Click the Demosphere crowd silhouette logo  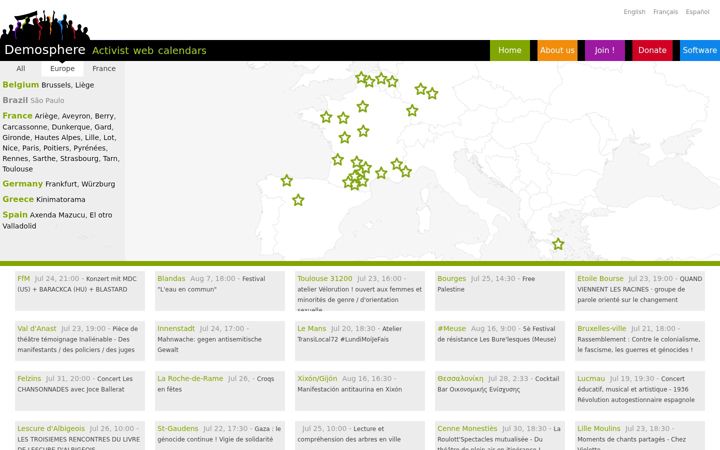pyautogui.click(x=45, y=25)
